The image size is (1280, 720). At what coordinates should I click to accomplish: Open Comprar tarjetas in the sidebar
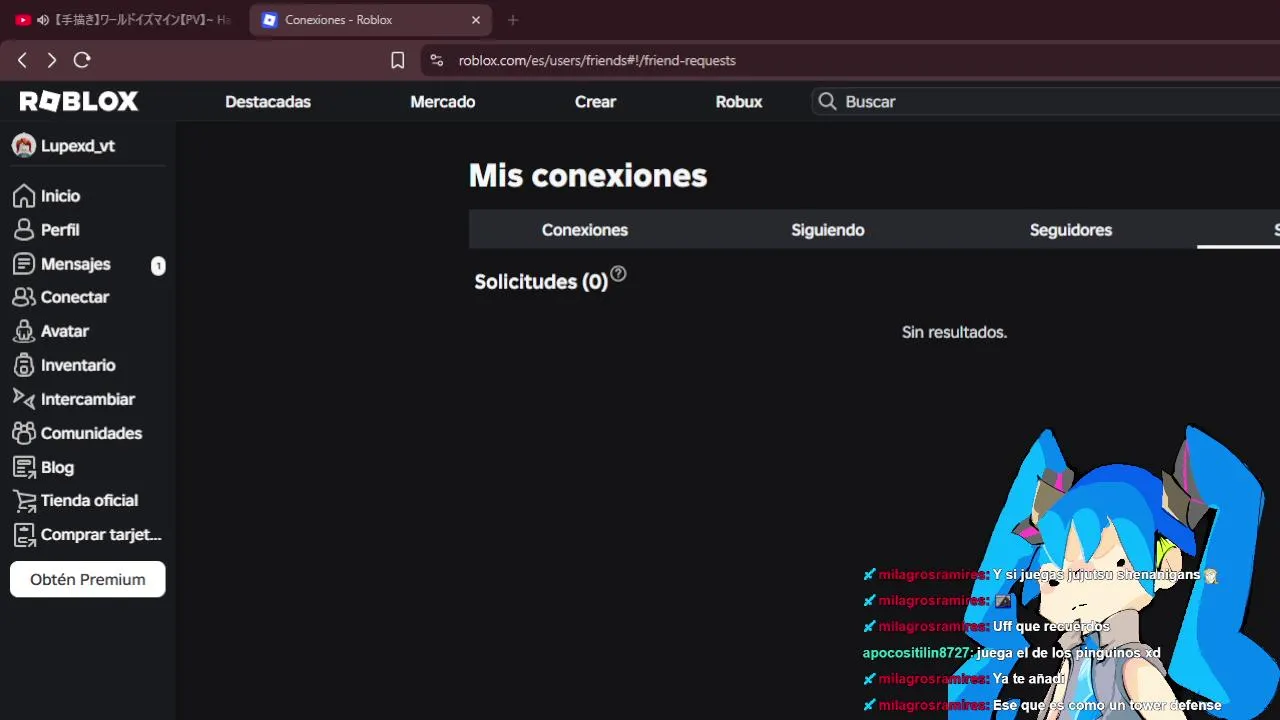pyautogui.click(x=88, y=534)
